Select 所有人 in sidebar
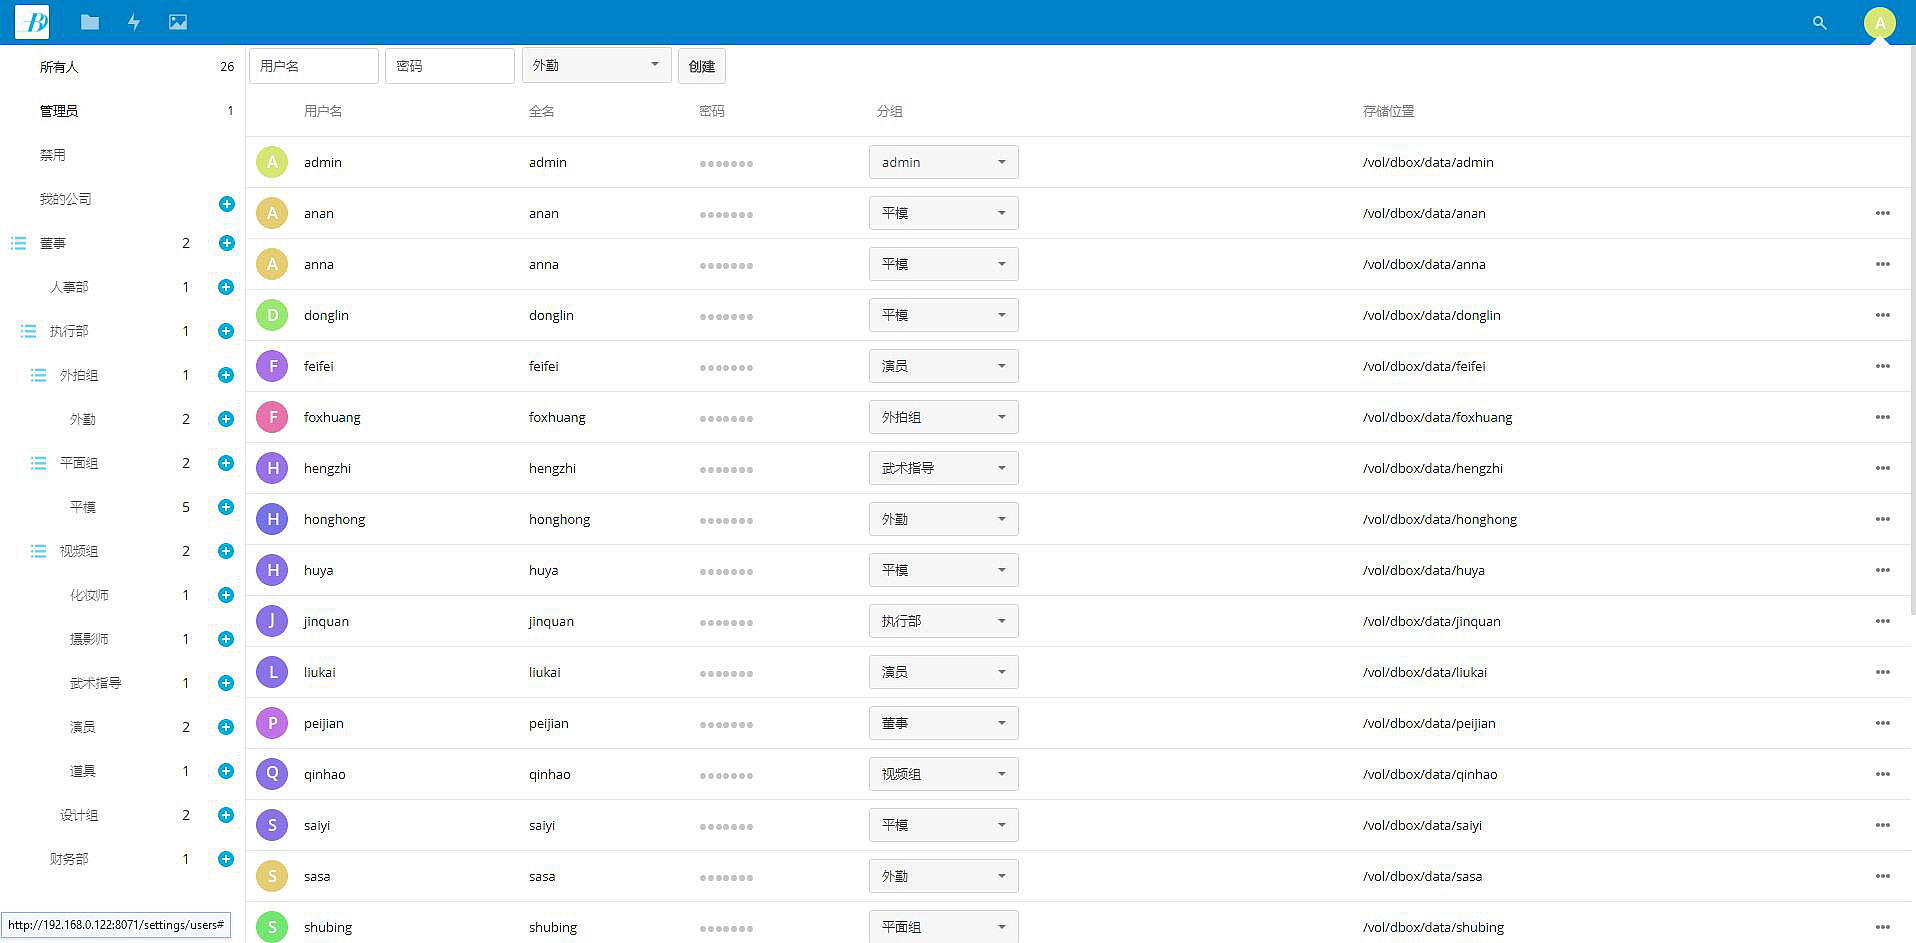1916x943 pixels. [x=59, y=67]
